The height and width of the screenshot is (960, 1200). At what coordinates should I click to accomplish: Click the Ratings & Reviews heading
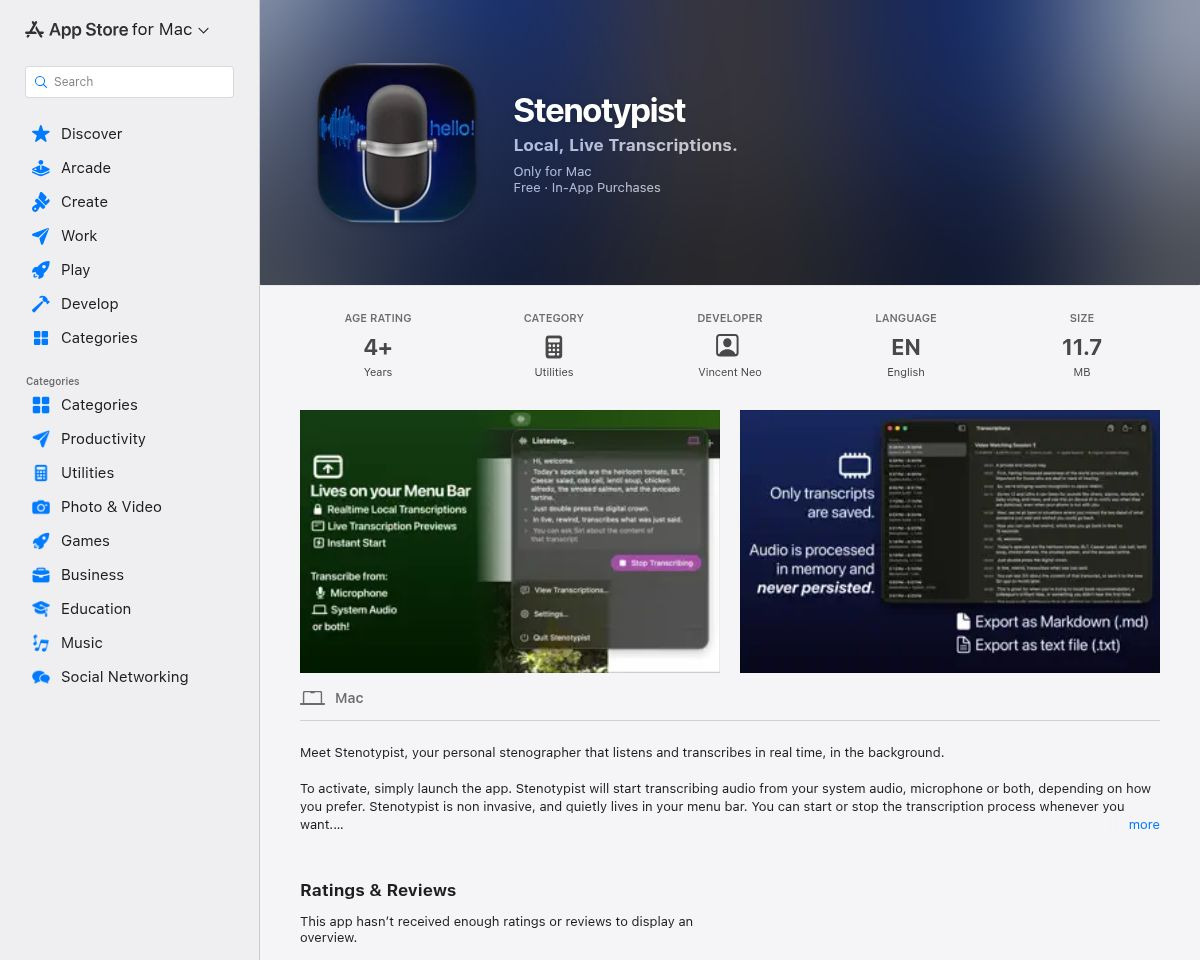coord(378,890)
